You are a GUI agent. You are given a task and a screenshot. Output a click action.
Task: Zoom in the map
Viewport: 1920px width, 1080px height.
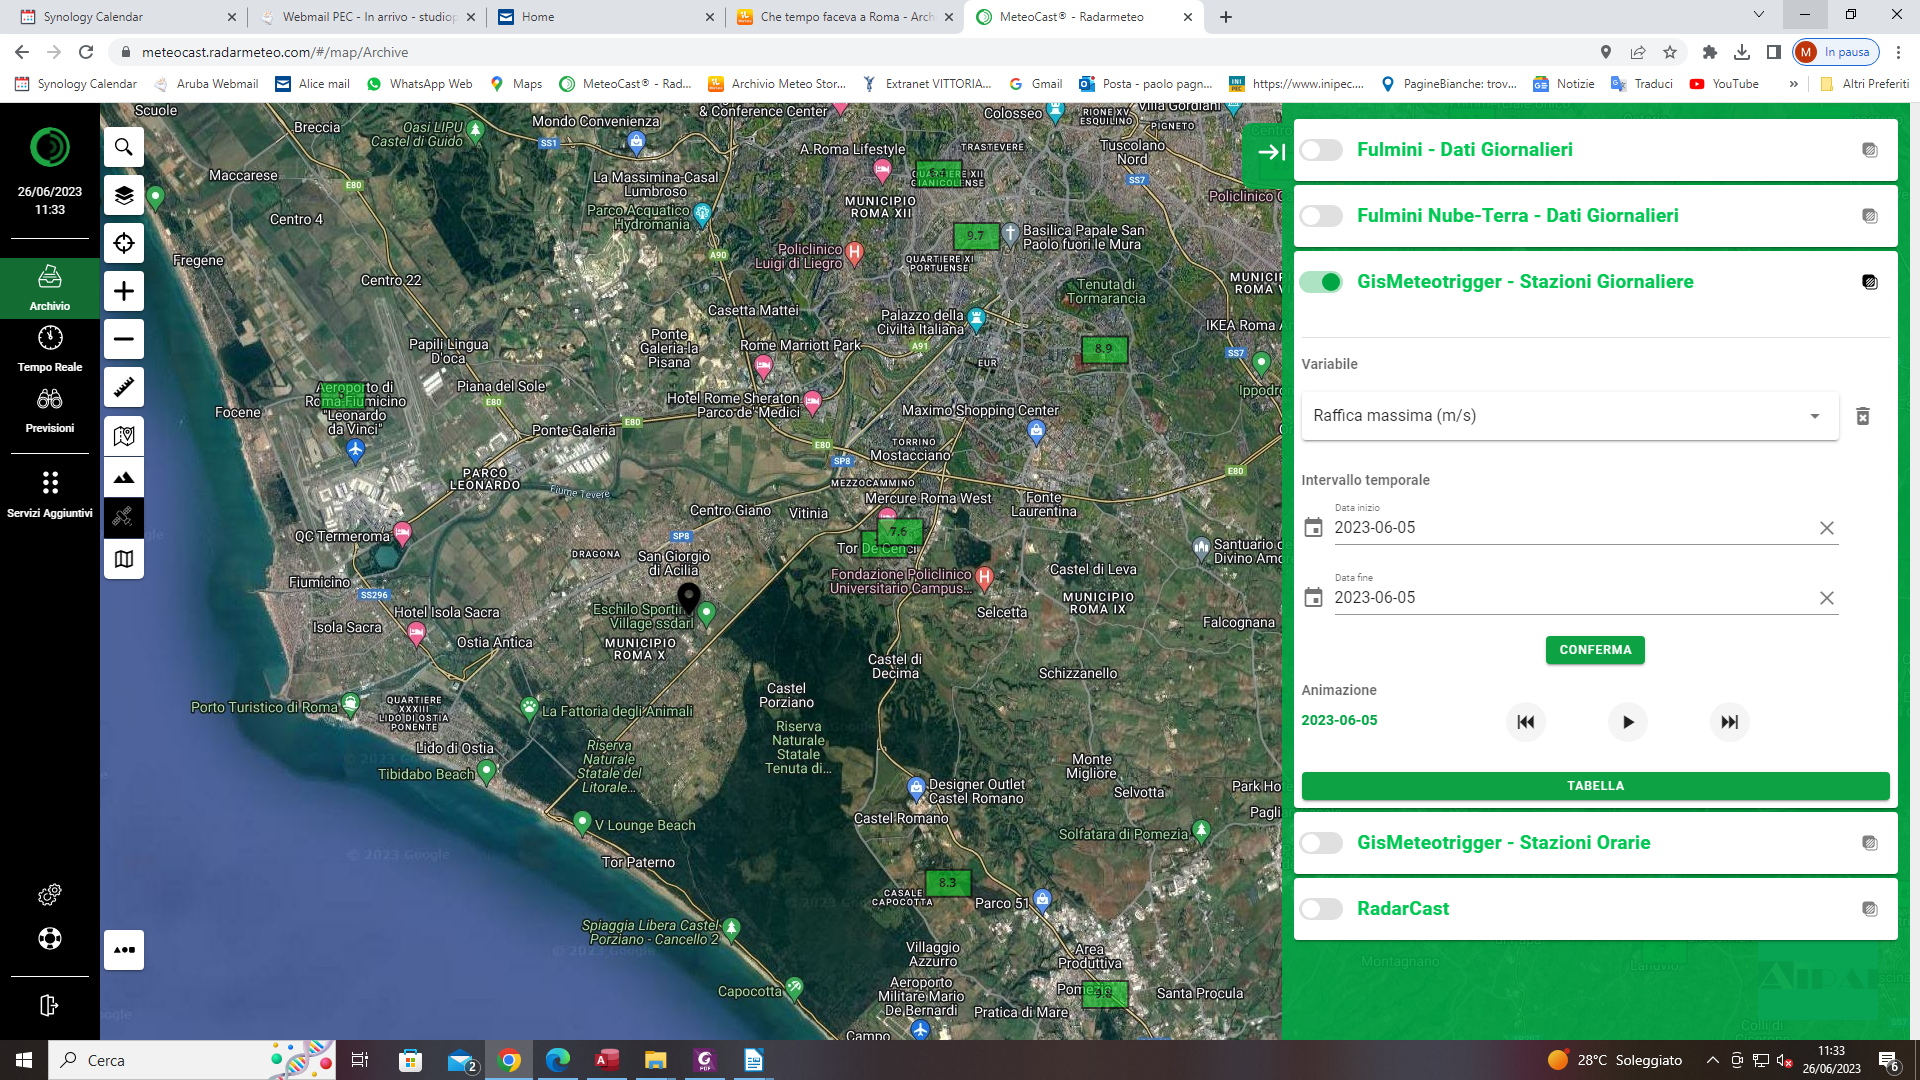click(124, 291)
